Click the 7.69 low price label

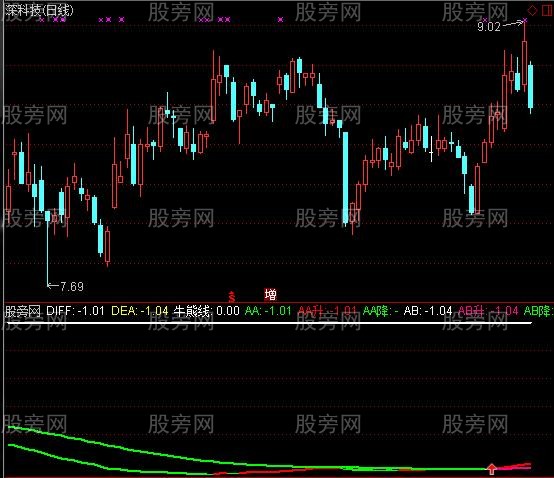pos(72,286)
